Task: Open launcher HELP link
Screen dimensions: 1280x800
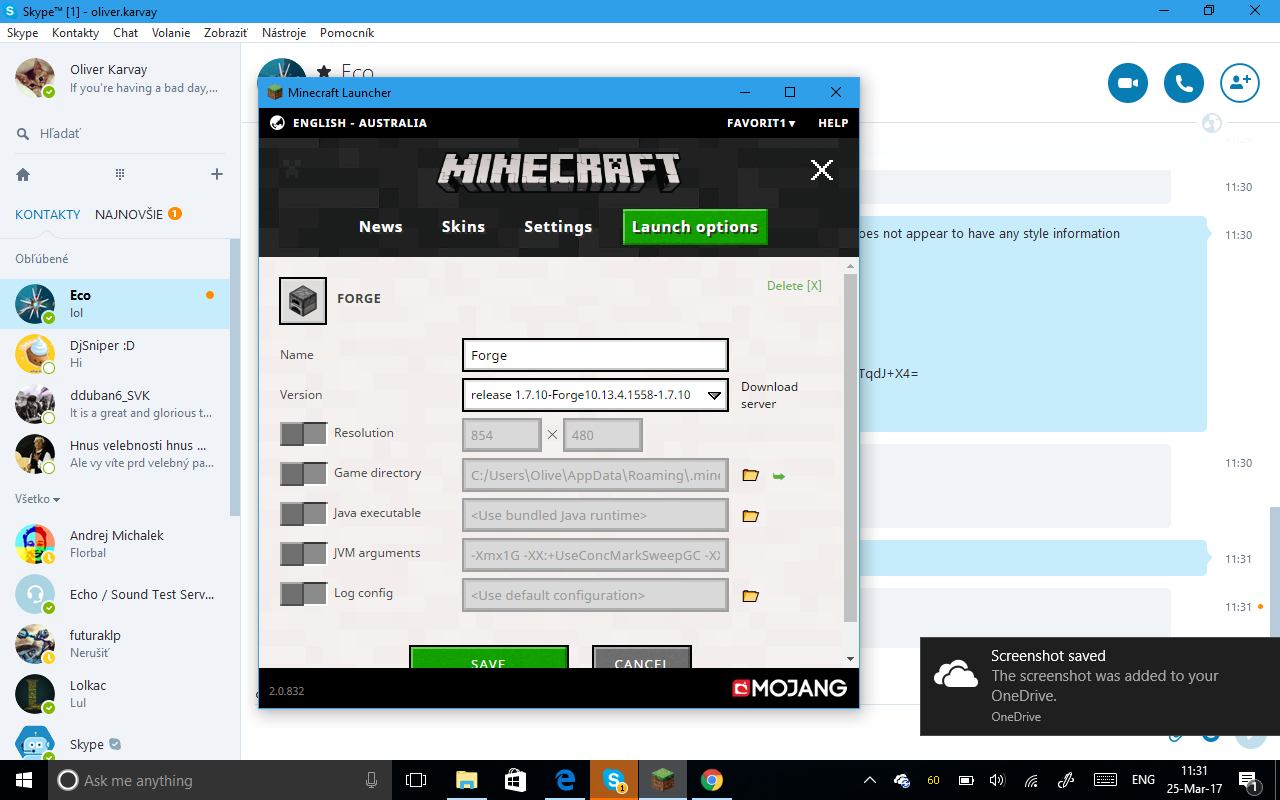Action: 833,123
